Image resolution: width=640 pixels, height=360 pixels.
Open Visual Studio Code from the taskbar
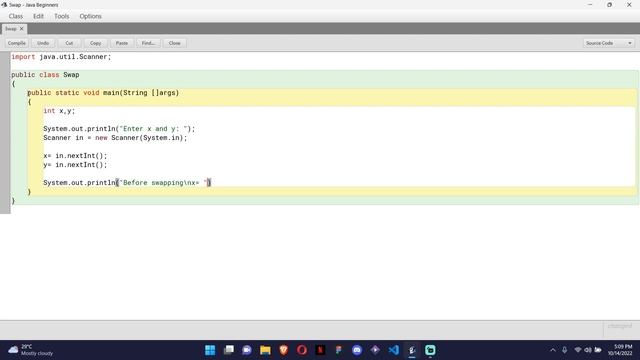point(393,350)
